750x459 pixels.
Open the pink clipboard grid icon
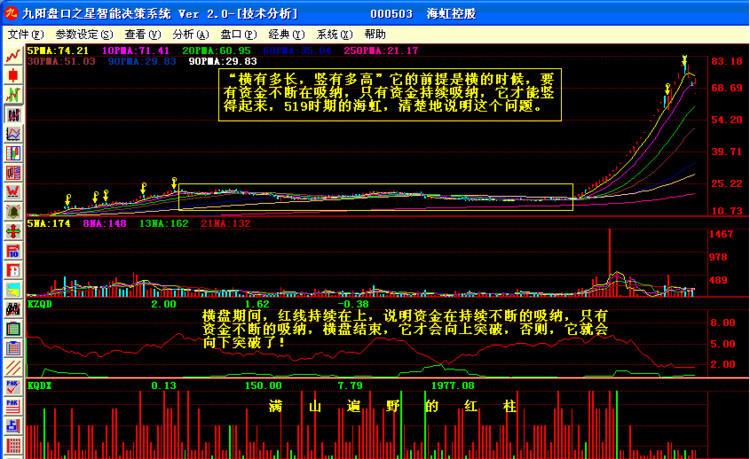(13, 349)
